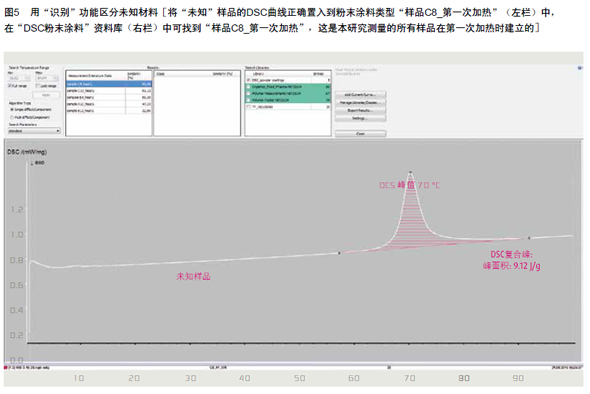
Task: Select Multi effect/component algorithm option
Action: coord(12,117)
